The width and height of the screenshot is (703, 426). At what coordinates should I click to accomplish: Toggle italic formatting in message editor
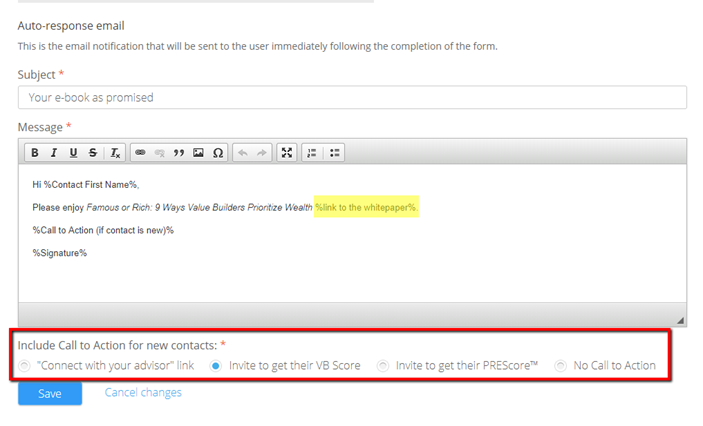click(x=54, y=153)
